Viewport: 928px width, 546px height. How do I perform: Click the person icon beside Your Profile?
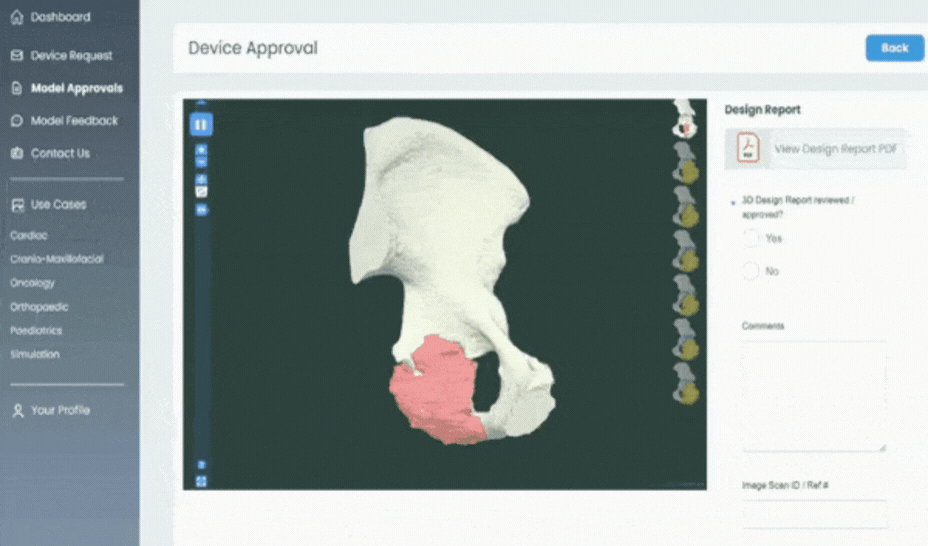(x=18, y=411)
